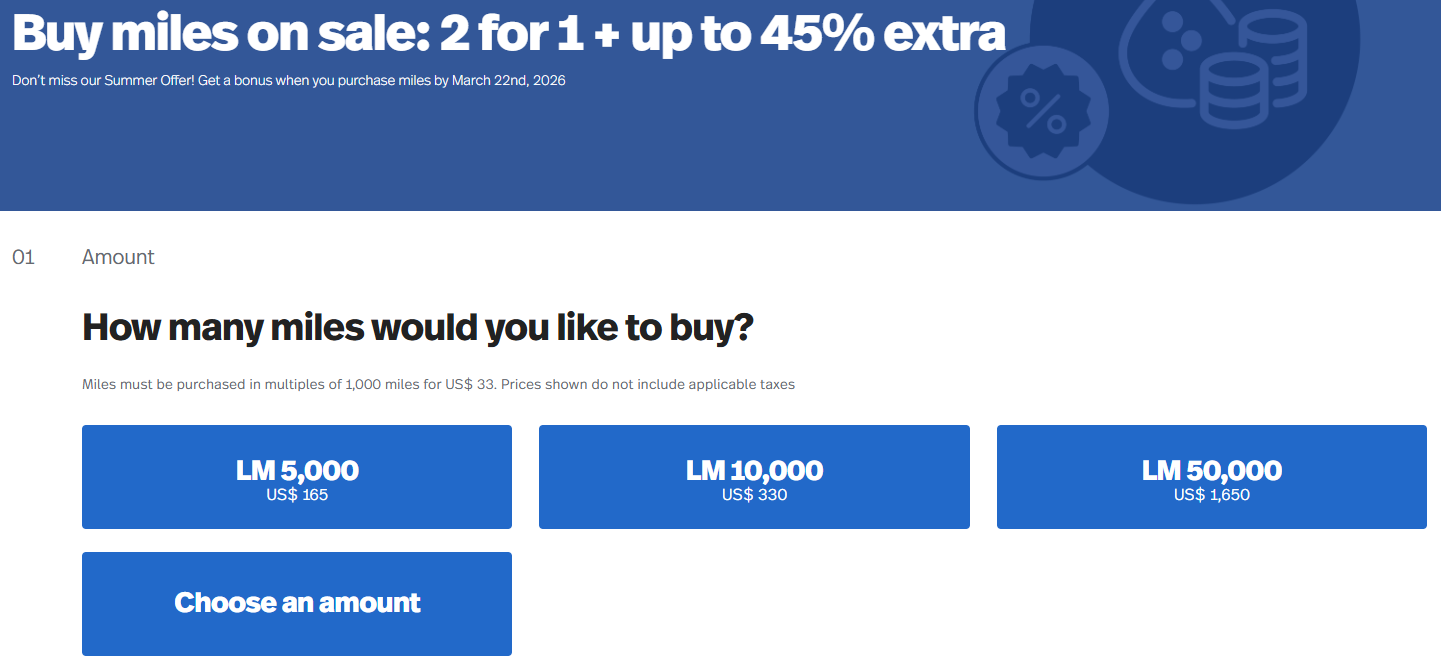Select the LM 5,000 miles option
Screen dimensions: 1441x672
[x=297, y=477]
